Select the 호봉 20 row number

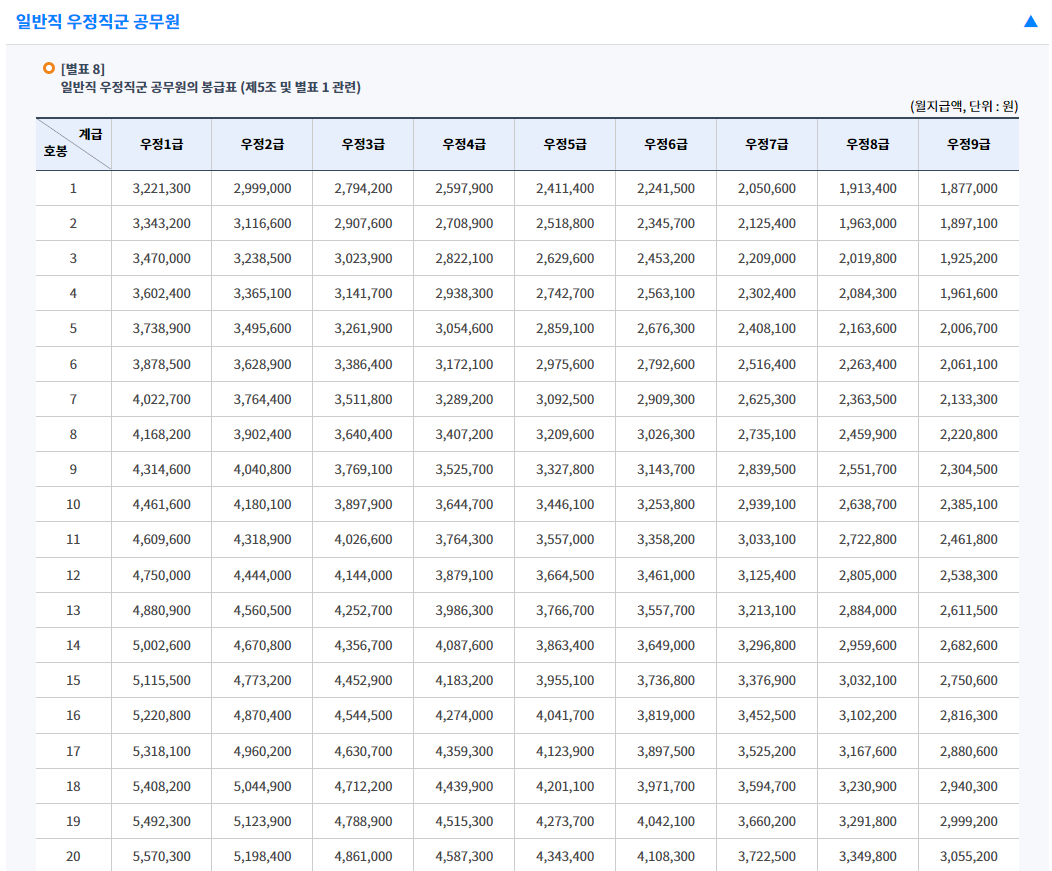click(x=73, y=856)
